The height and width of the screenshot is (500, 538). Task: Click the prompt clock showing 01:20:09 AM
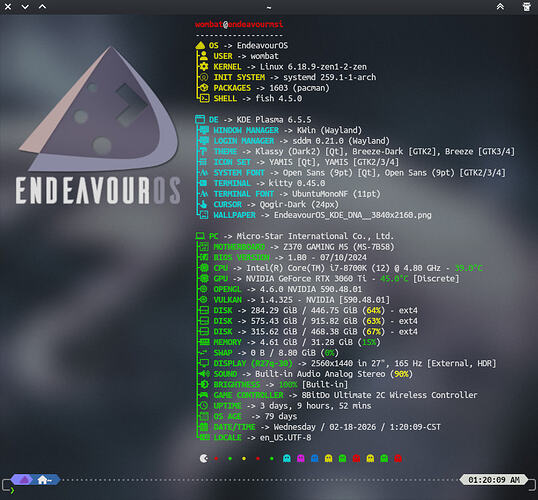pos(494,480)
